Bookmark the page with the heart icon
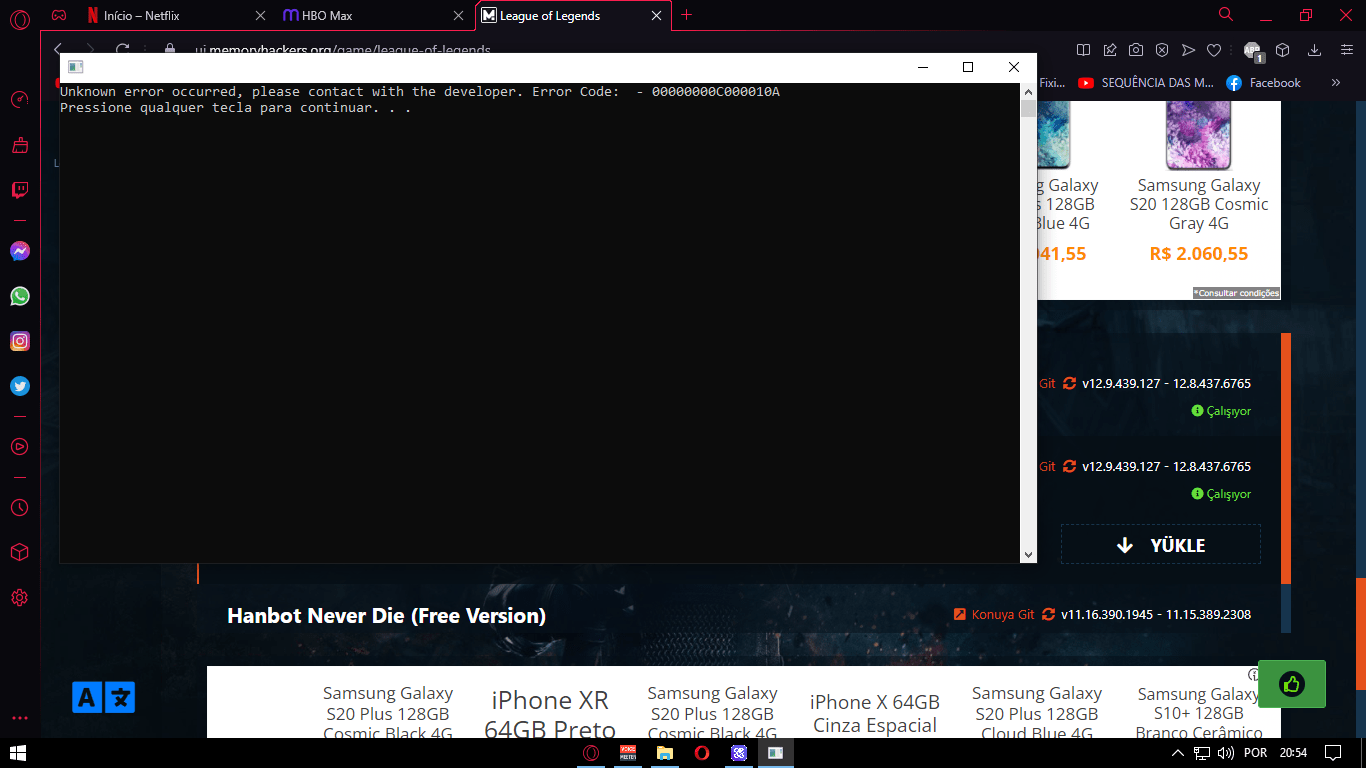Image resolution: width=1366 pixels, height=768 pixels. [1214, 50]
